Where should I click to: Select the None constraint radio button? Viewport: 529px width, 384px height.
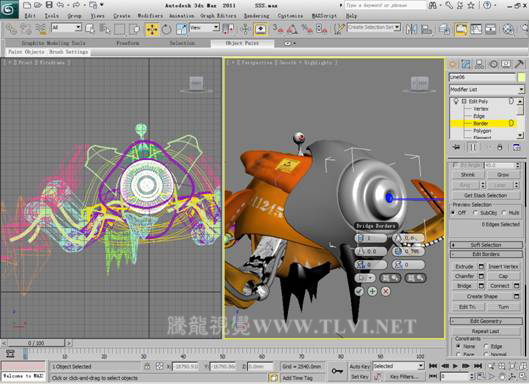[x=458, y=346]
